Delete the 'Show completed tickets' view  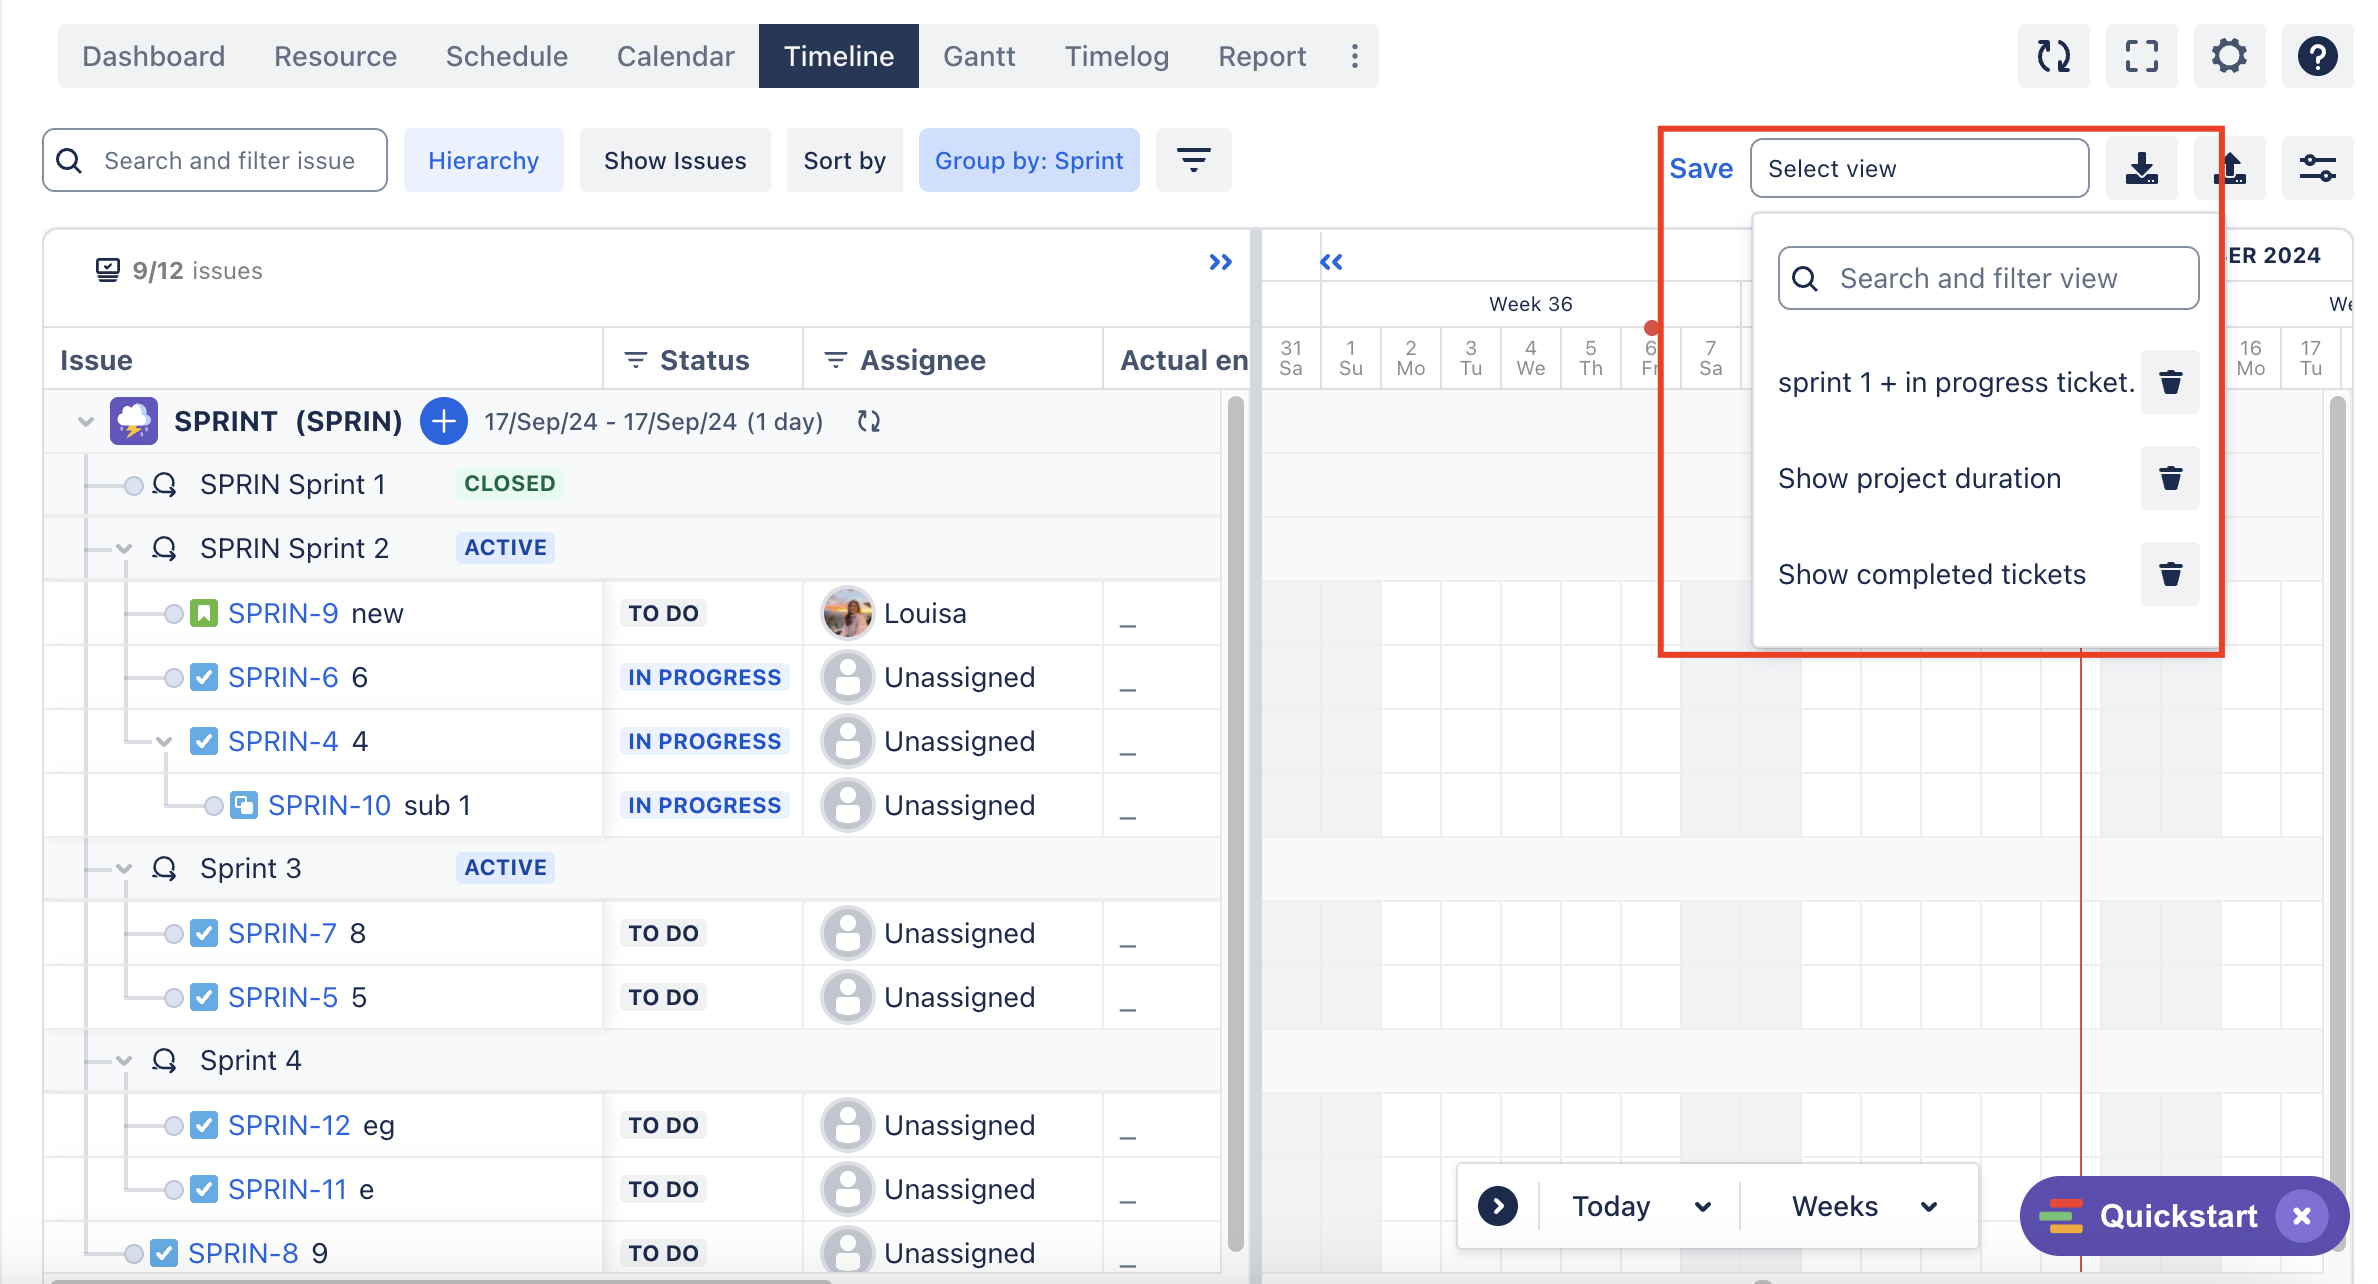tap(2170, 574)
